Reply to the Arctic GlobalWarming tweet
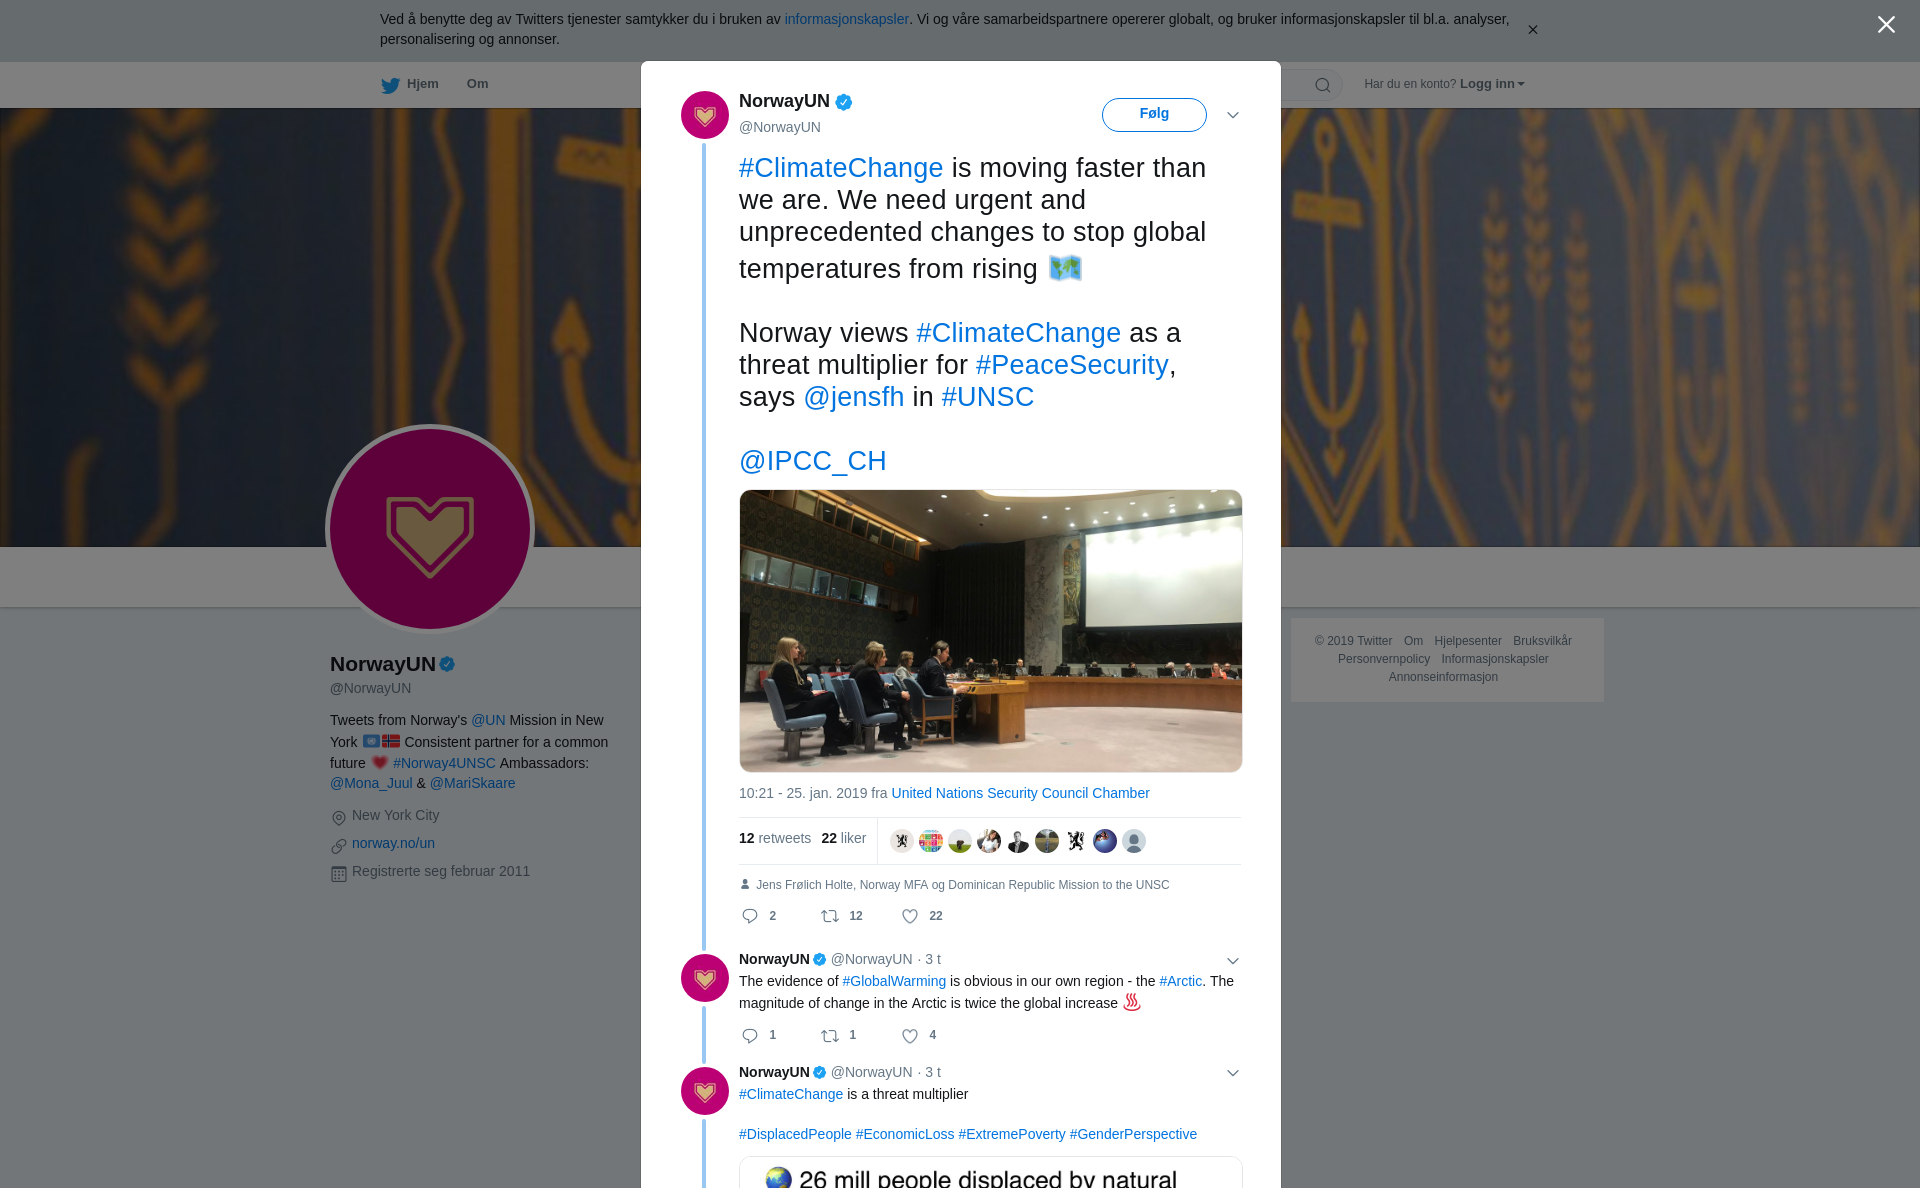Image resolution: width=1920 pixels, height=1188 pixels. point(750,1036)
